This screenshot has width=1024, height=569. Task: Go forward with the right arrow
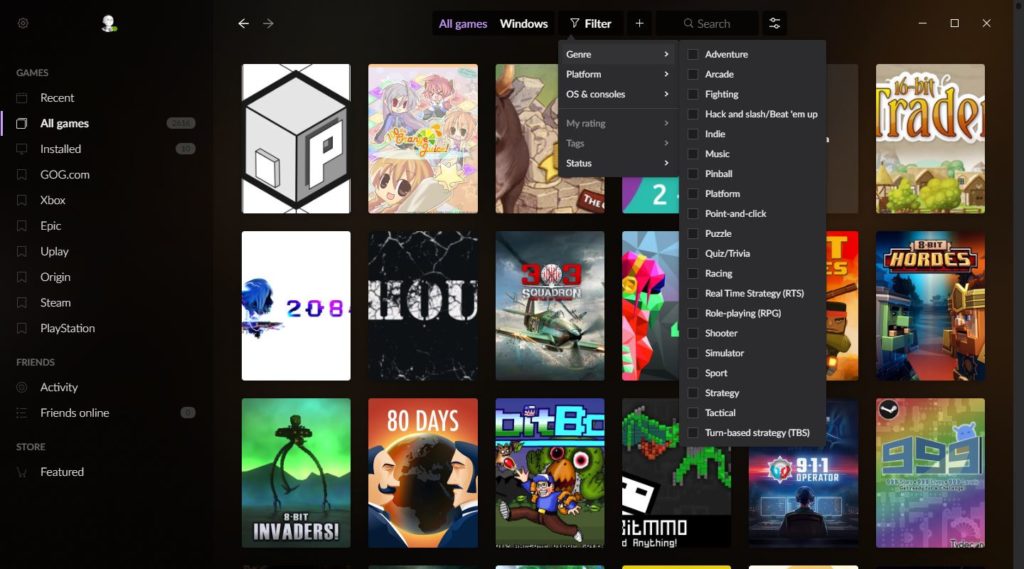point(268,23)
